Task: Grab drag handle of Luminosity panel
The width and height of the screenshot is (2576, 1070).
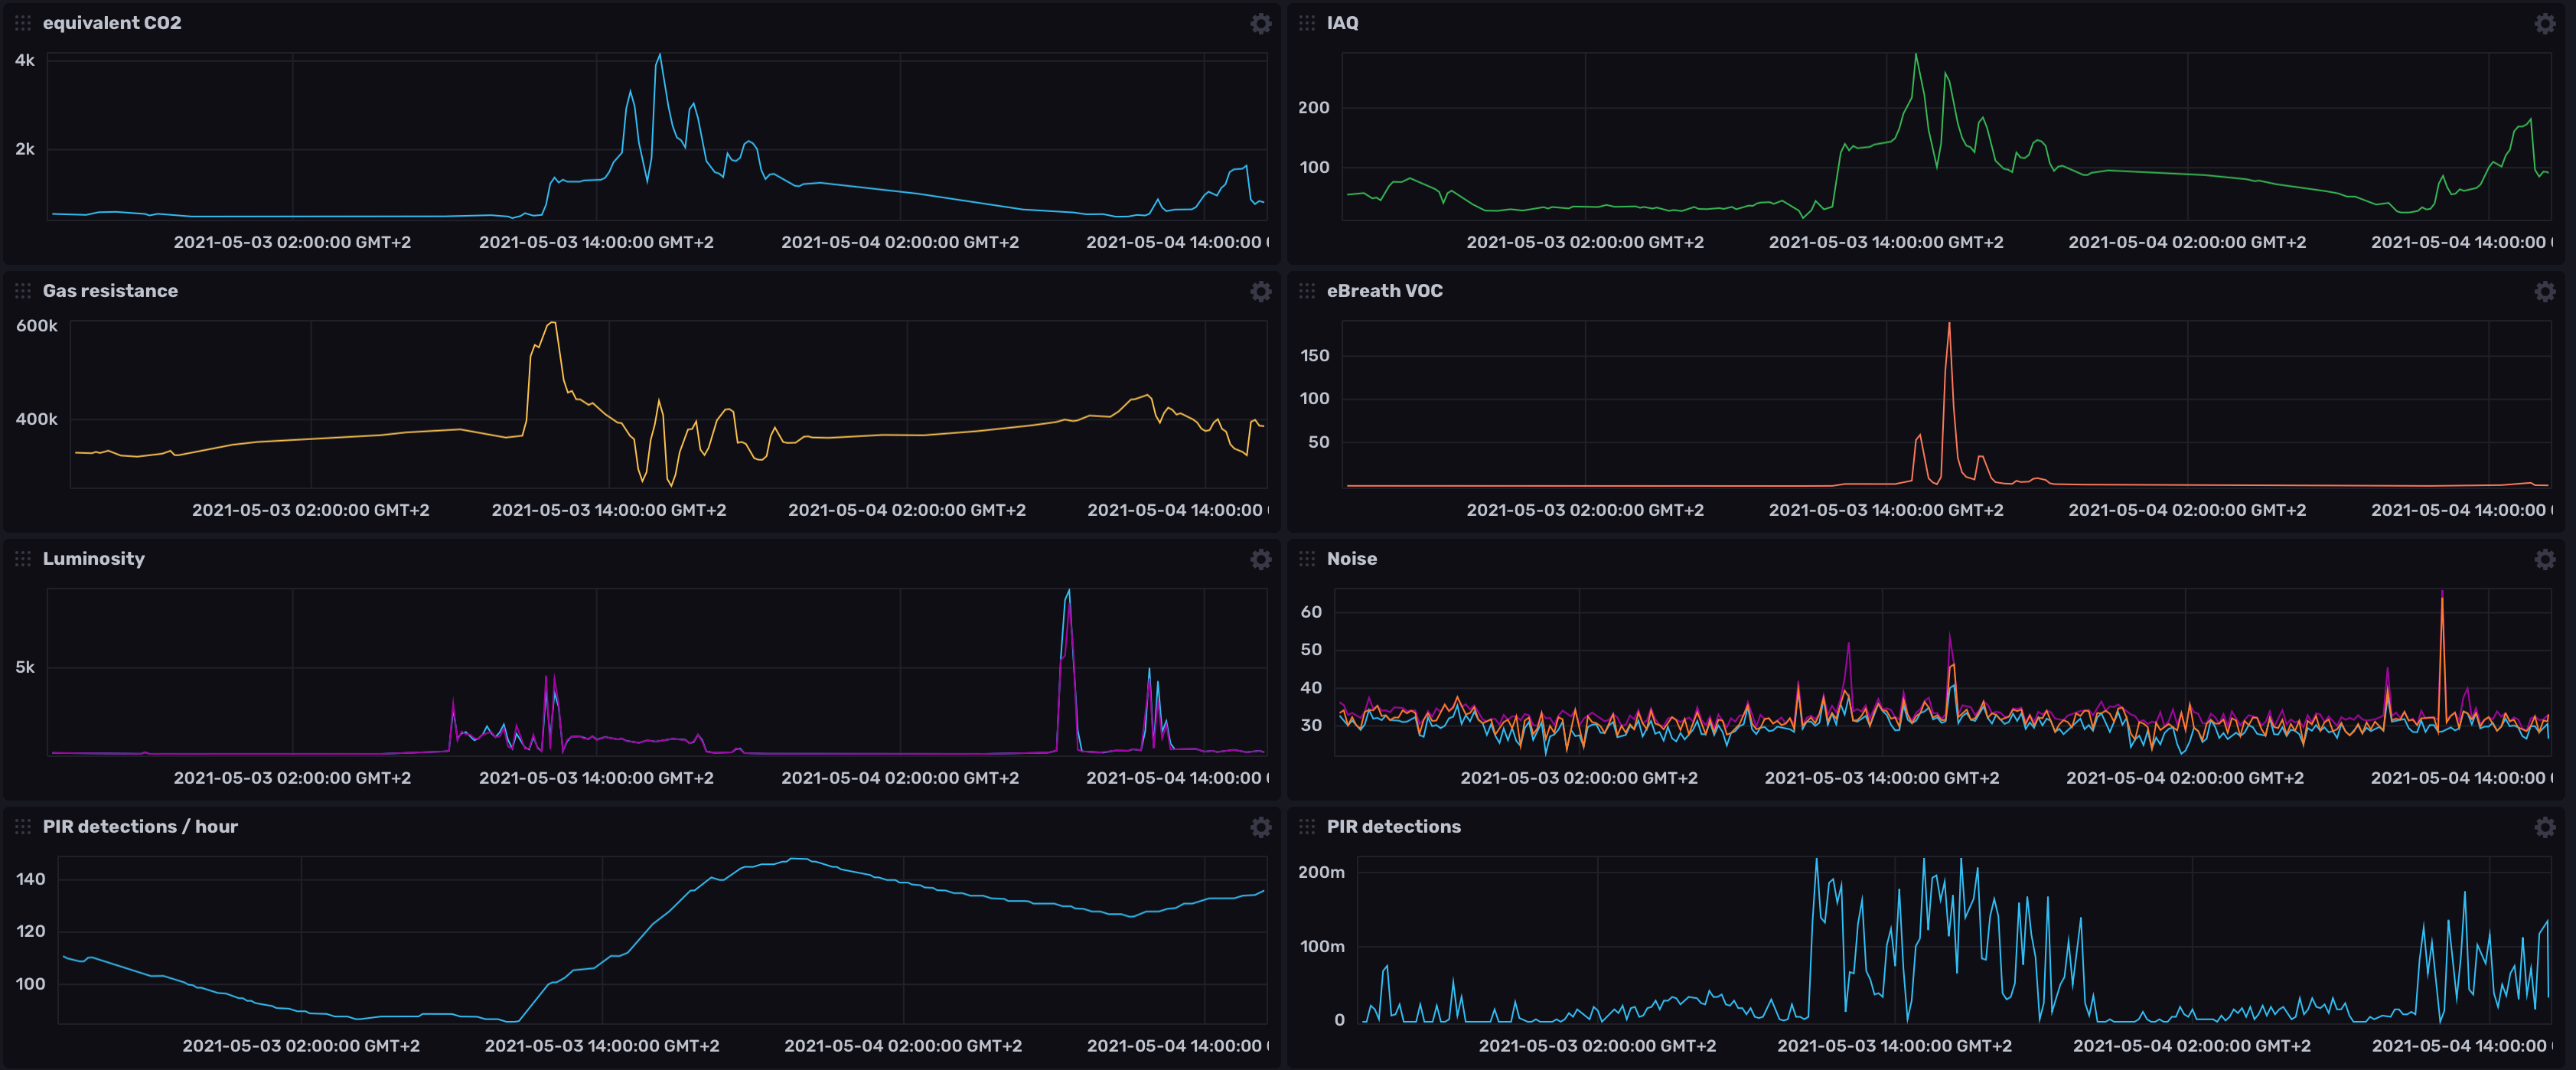Action: (x=22, y=559)
